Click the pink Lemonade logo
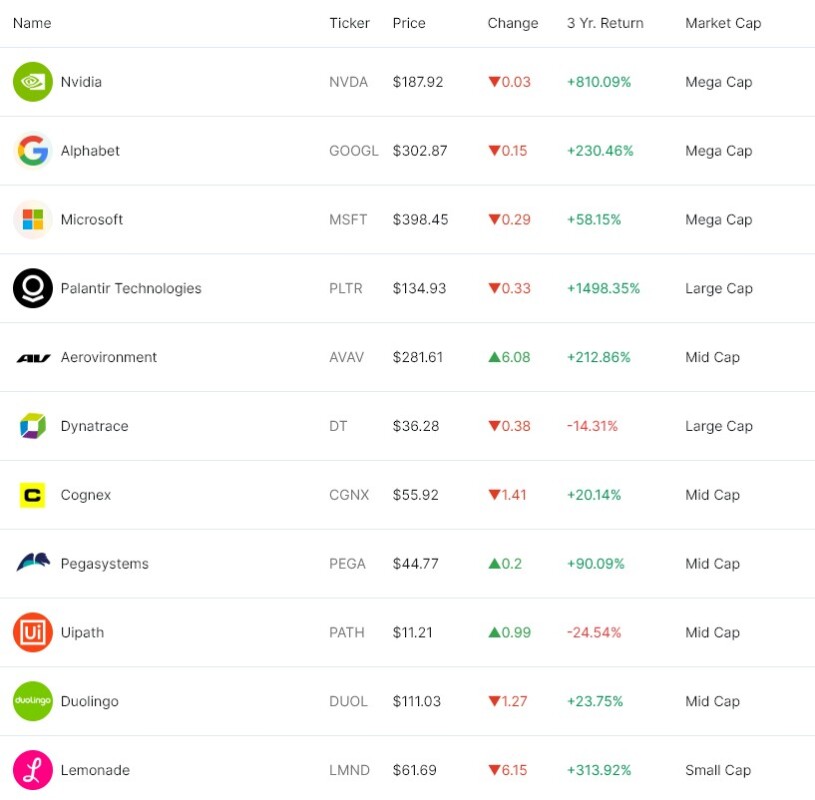This screenshot has height=800, width=815. pos(33,770)
